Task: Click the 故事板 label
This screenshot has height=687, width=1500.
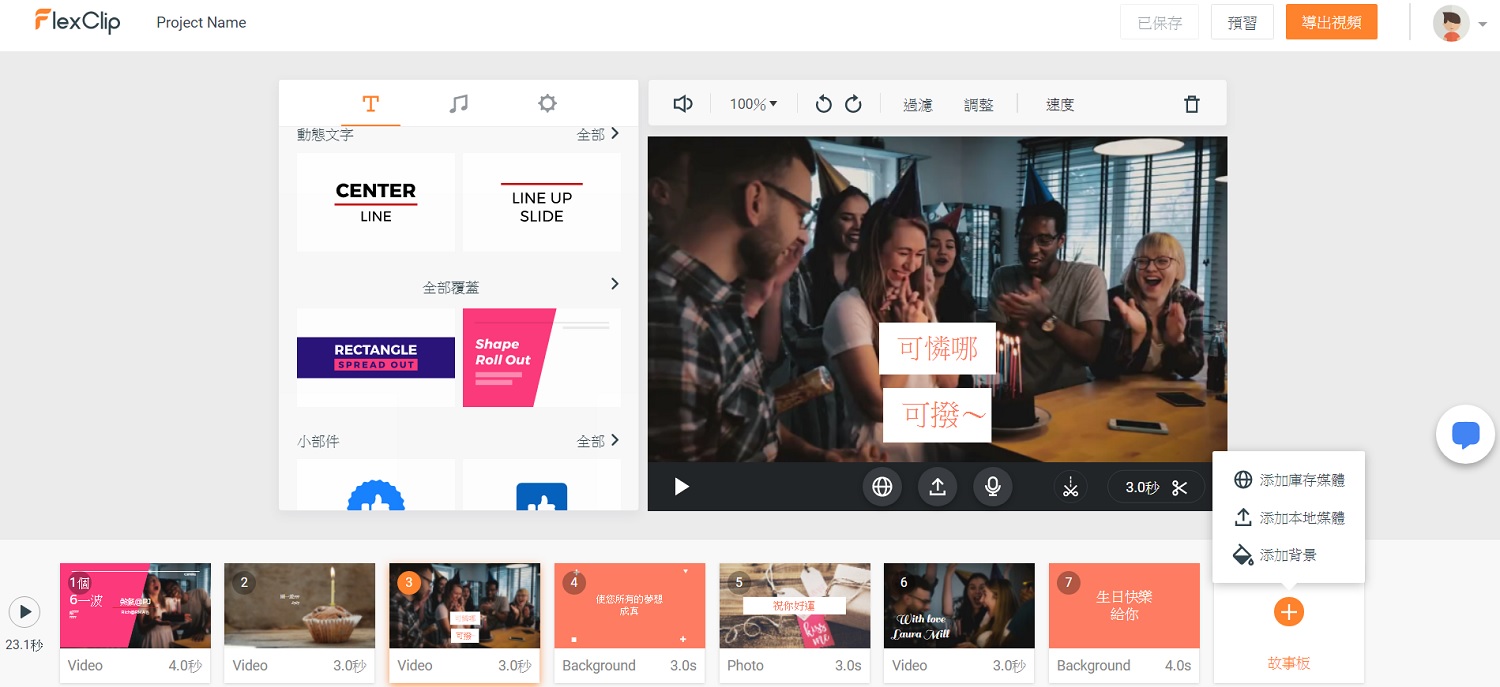Action: click(x=1288, y=663)
